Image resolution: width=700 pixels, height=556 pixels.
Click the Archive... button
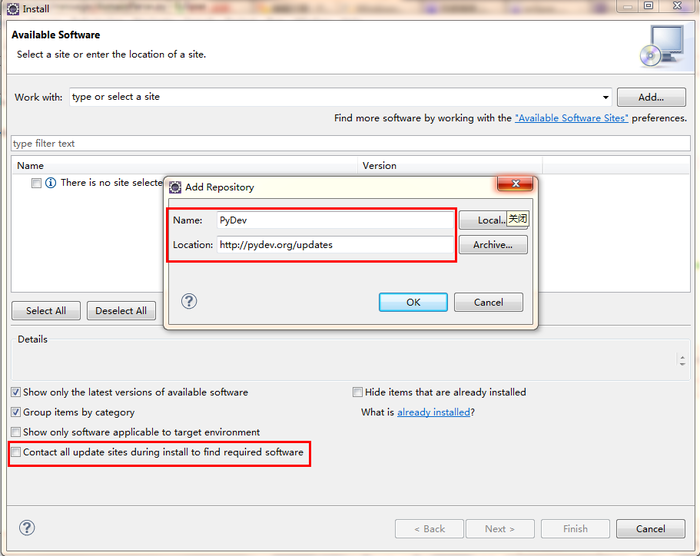click(492, 245)
